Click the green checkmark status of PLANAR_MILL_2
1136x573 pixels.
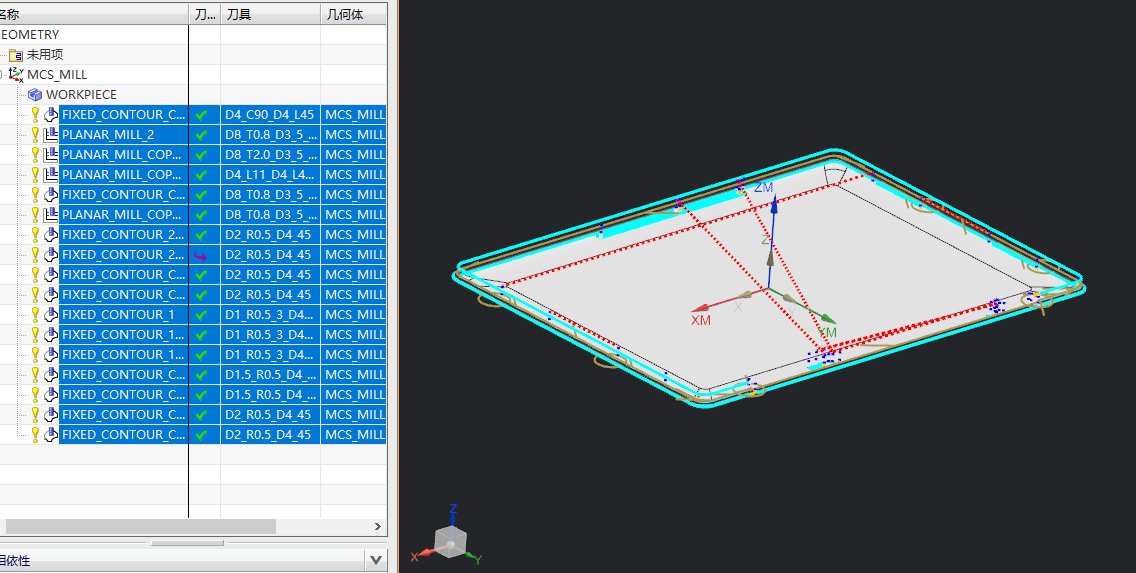201,135
